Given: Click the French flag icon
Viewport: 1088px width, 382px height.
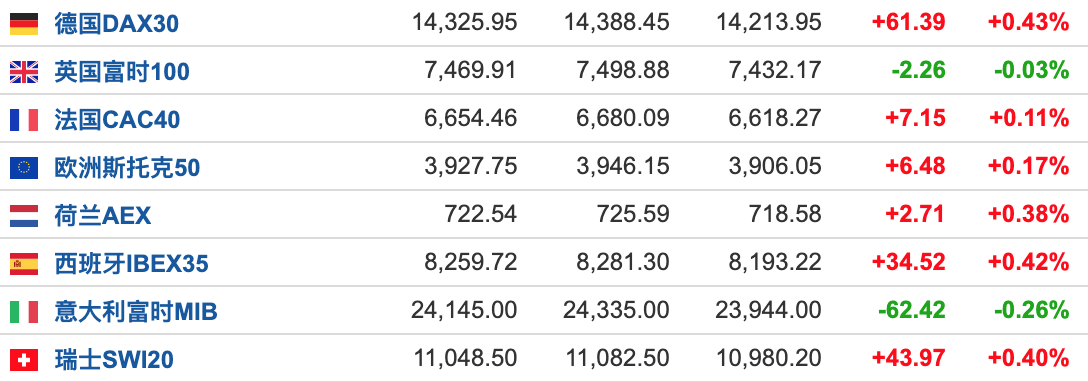Looking at the screenshot, I should tap(24, 119).
